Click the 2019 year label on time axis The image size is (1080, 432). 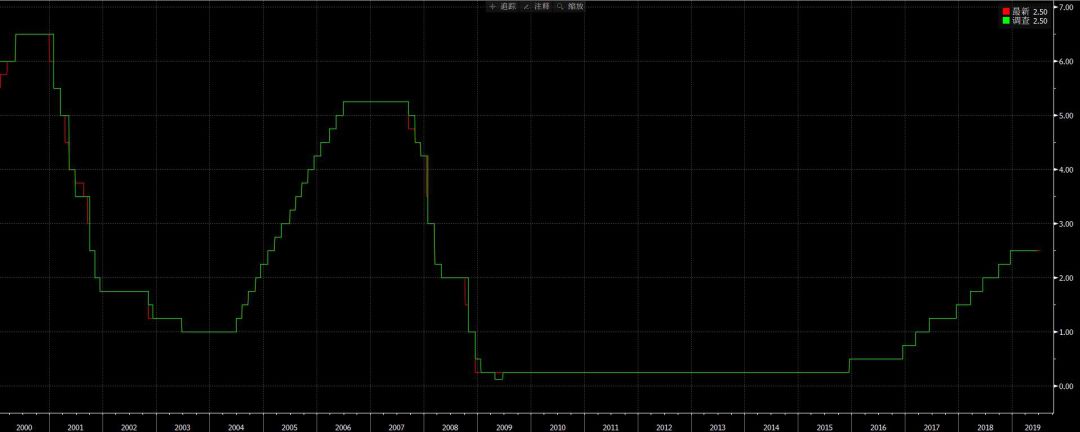click(x=1032, y=427)
